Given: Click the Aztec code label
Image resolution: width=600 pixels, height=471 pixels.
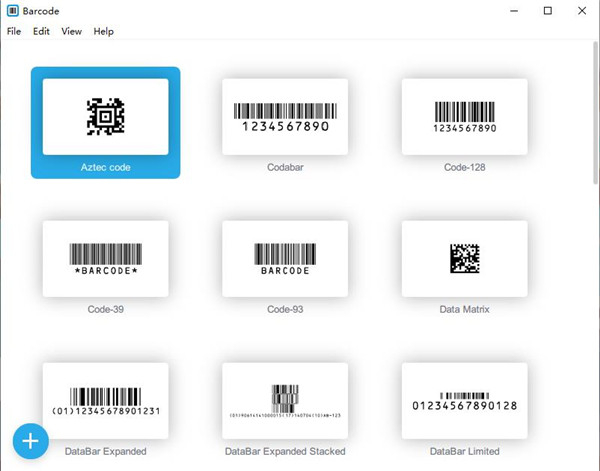Looking at the screenshot, I should [x=106, y=167].
